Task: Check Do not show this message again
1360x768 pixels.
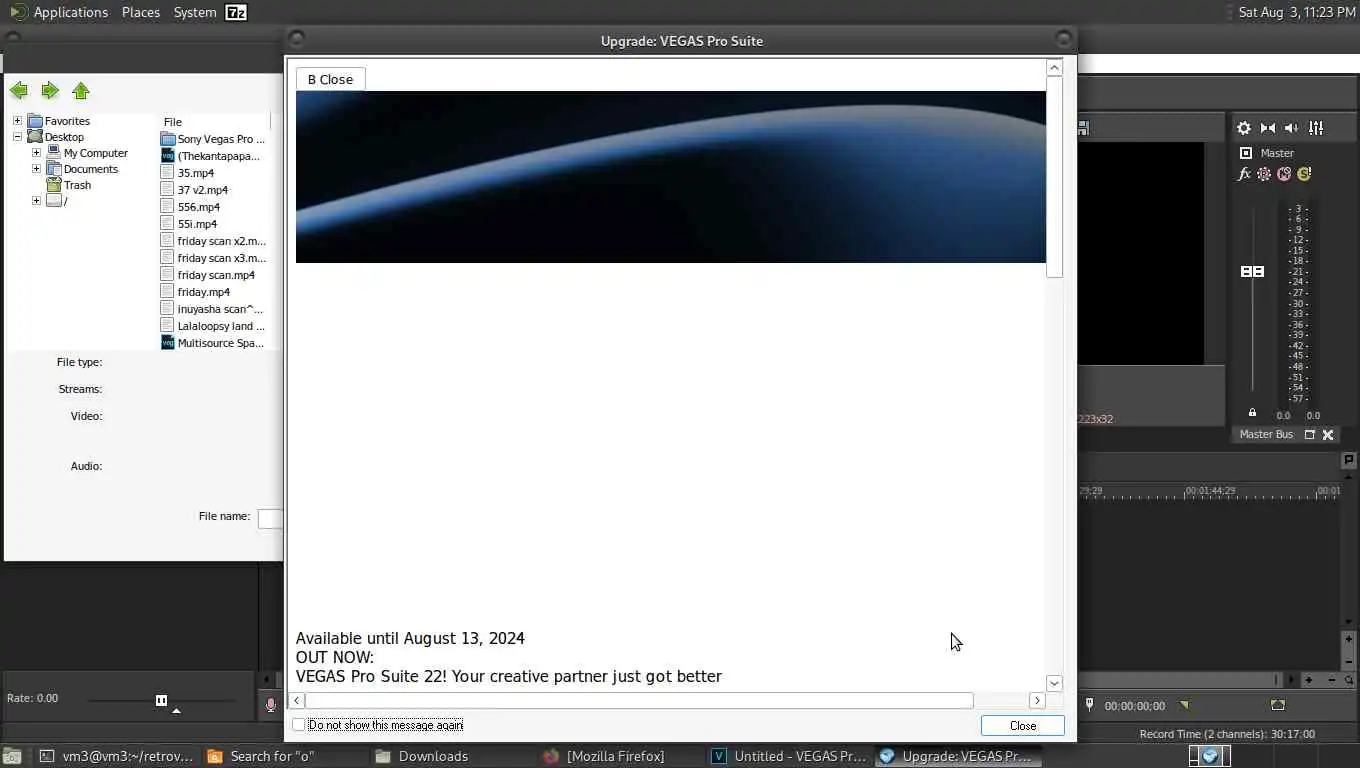Action: 299,725
